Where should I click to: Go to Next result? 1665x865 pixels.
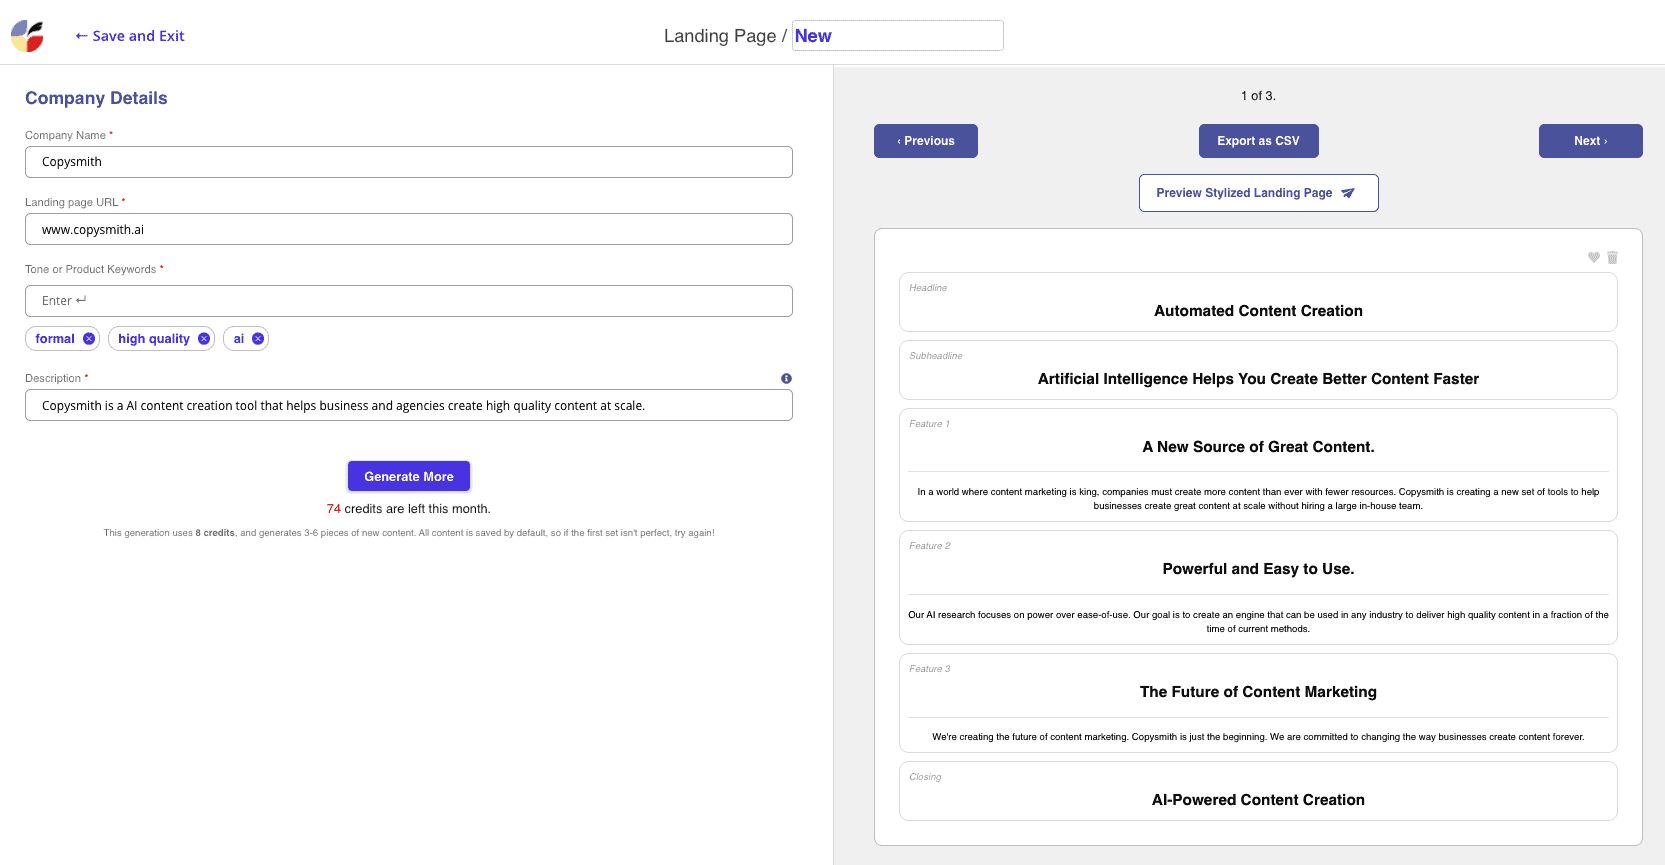coord(1590,141)
